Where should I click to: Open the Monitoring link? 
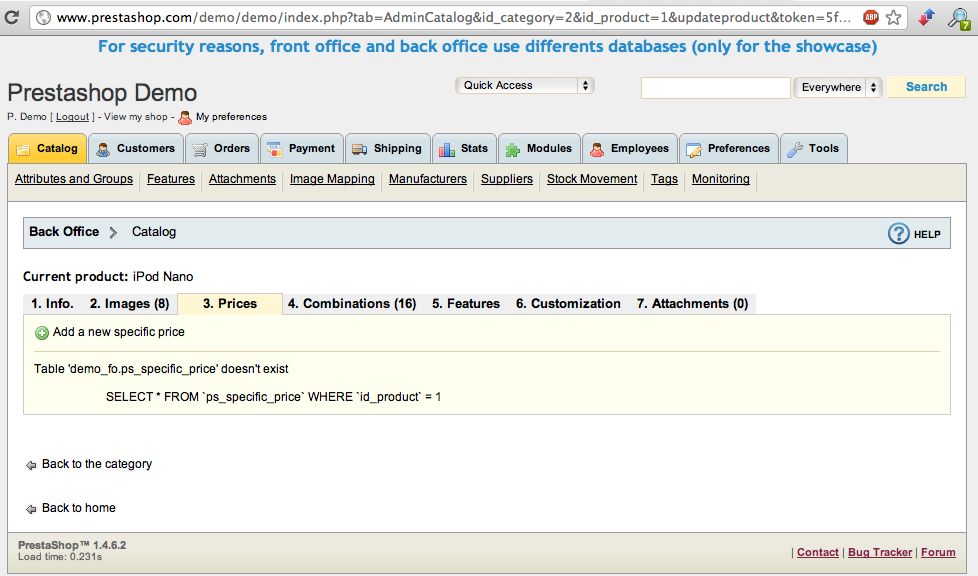[x=720, y=179]
